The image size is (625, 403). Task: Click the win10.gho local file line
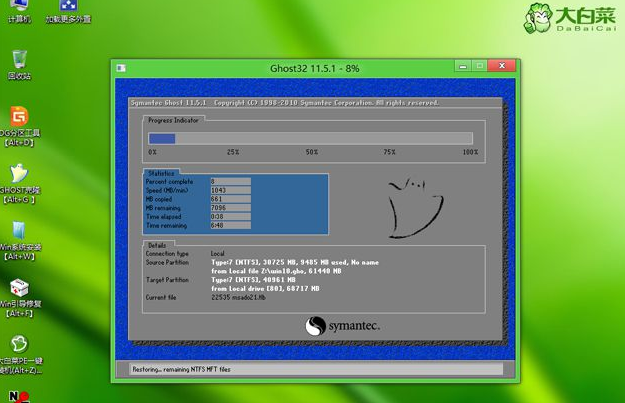tap(276, 271)
